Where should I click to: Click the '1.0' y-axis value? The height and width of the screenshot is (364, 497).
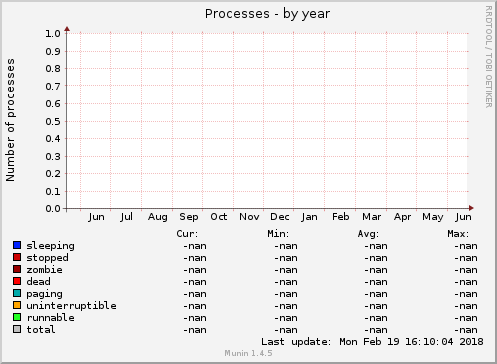(53, 34)
